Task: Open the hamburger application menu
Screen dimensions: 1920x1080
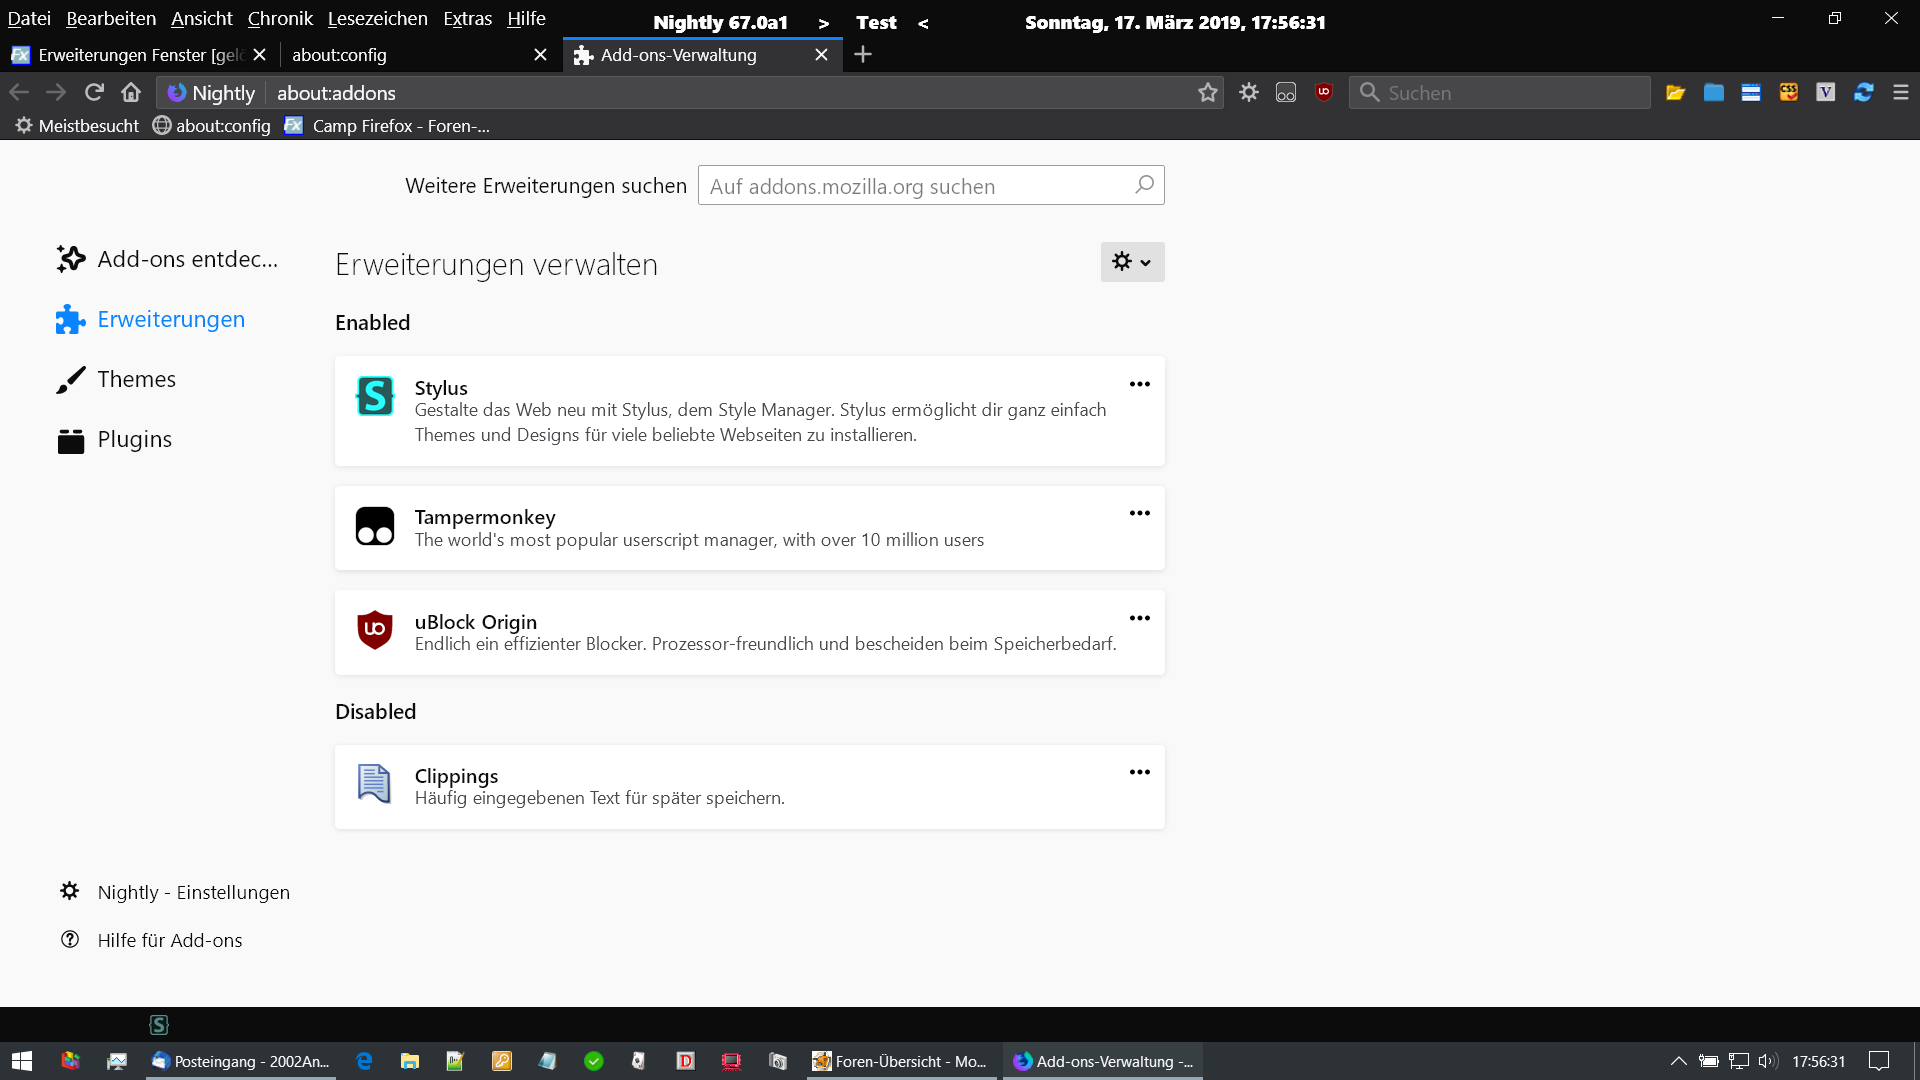Action: point(1901,92)
